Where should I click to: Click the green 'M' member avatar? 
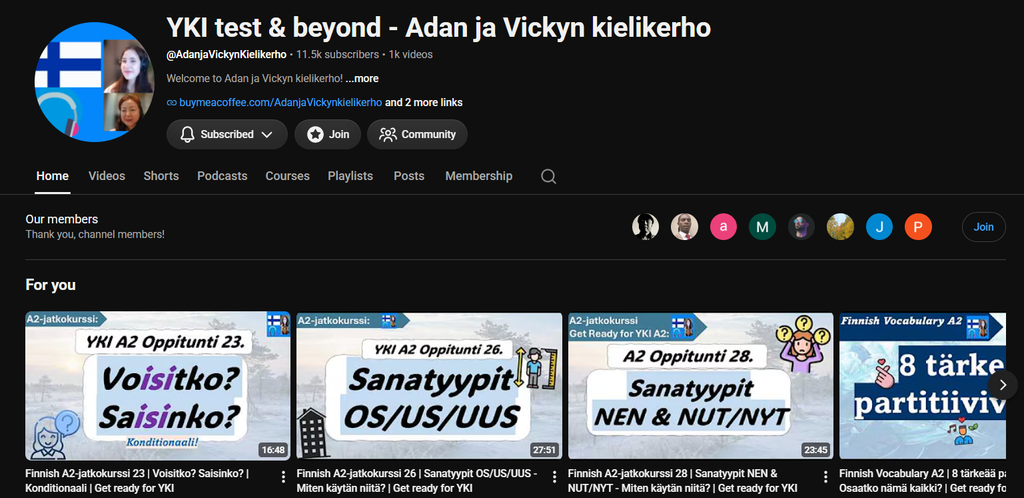[762, 227]
